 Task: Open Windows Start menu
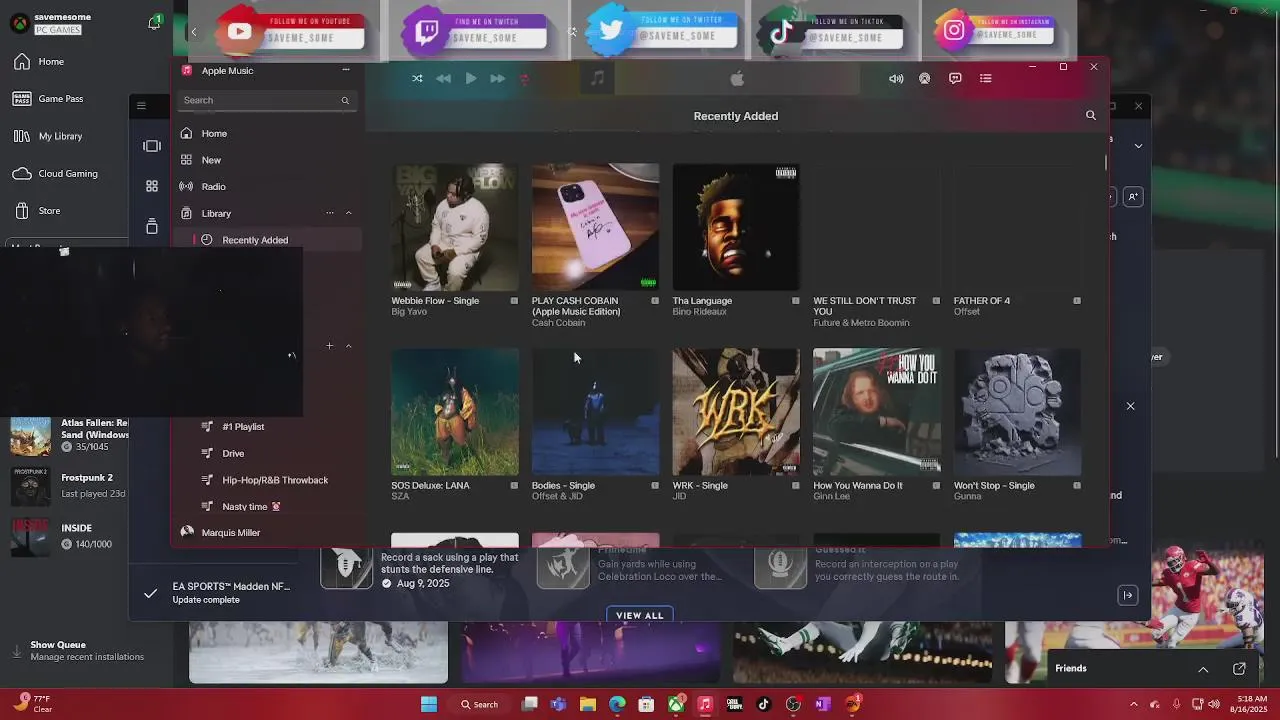(x=429, y=704)
